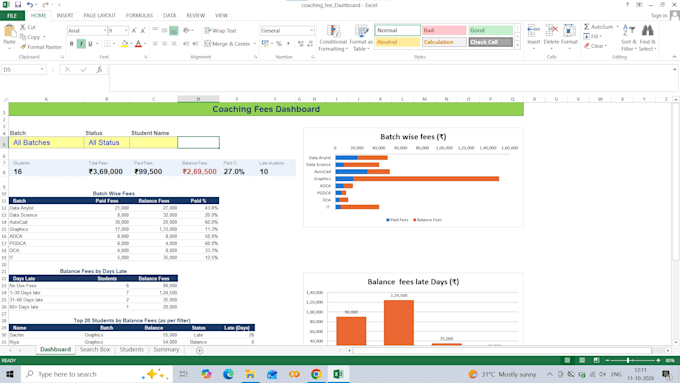Switch to PAGE LAYOUT tab

coord(100,16)
